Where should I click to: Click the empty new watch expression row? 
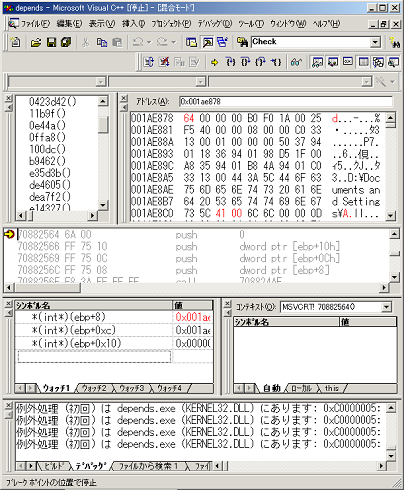94,357
